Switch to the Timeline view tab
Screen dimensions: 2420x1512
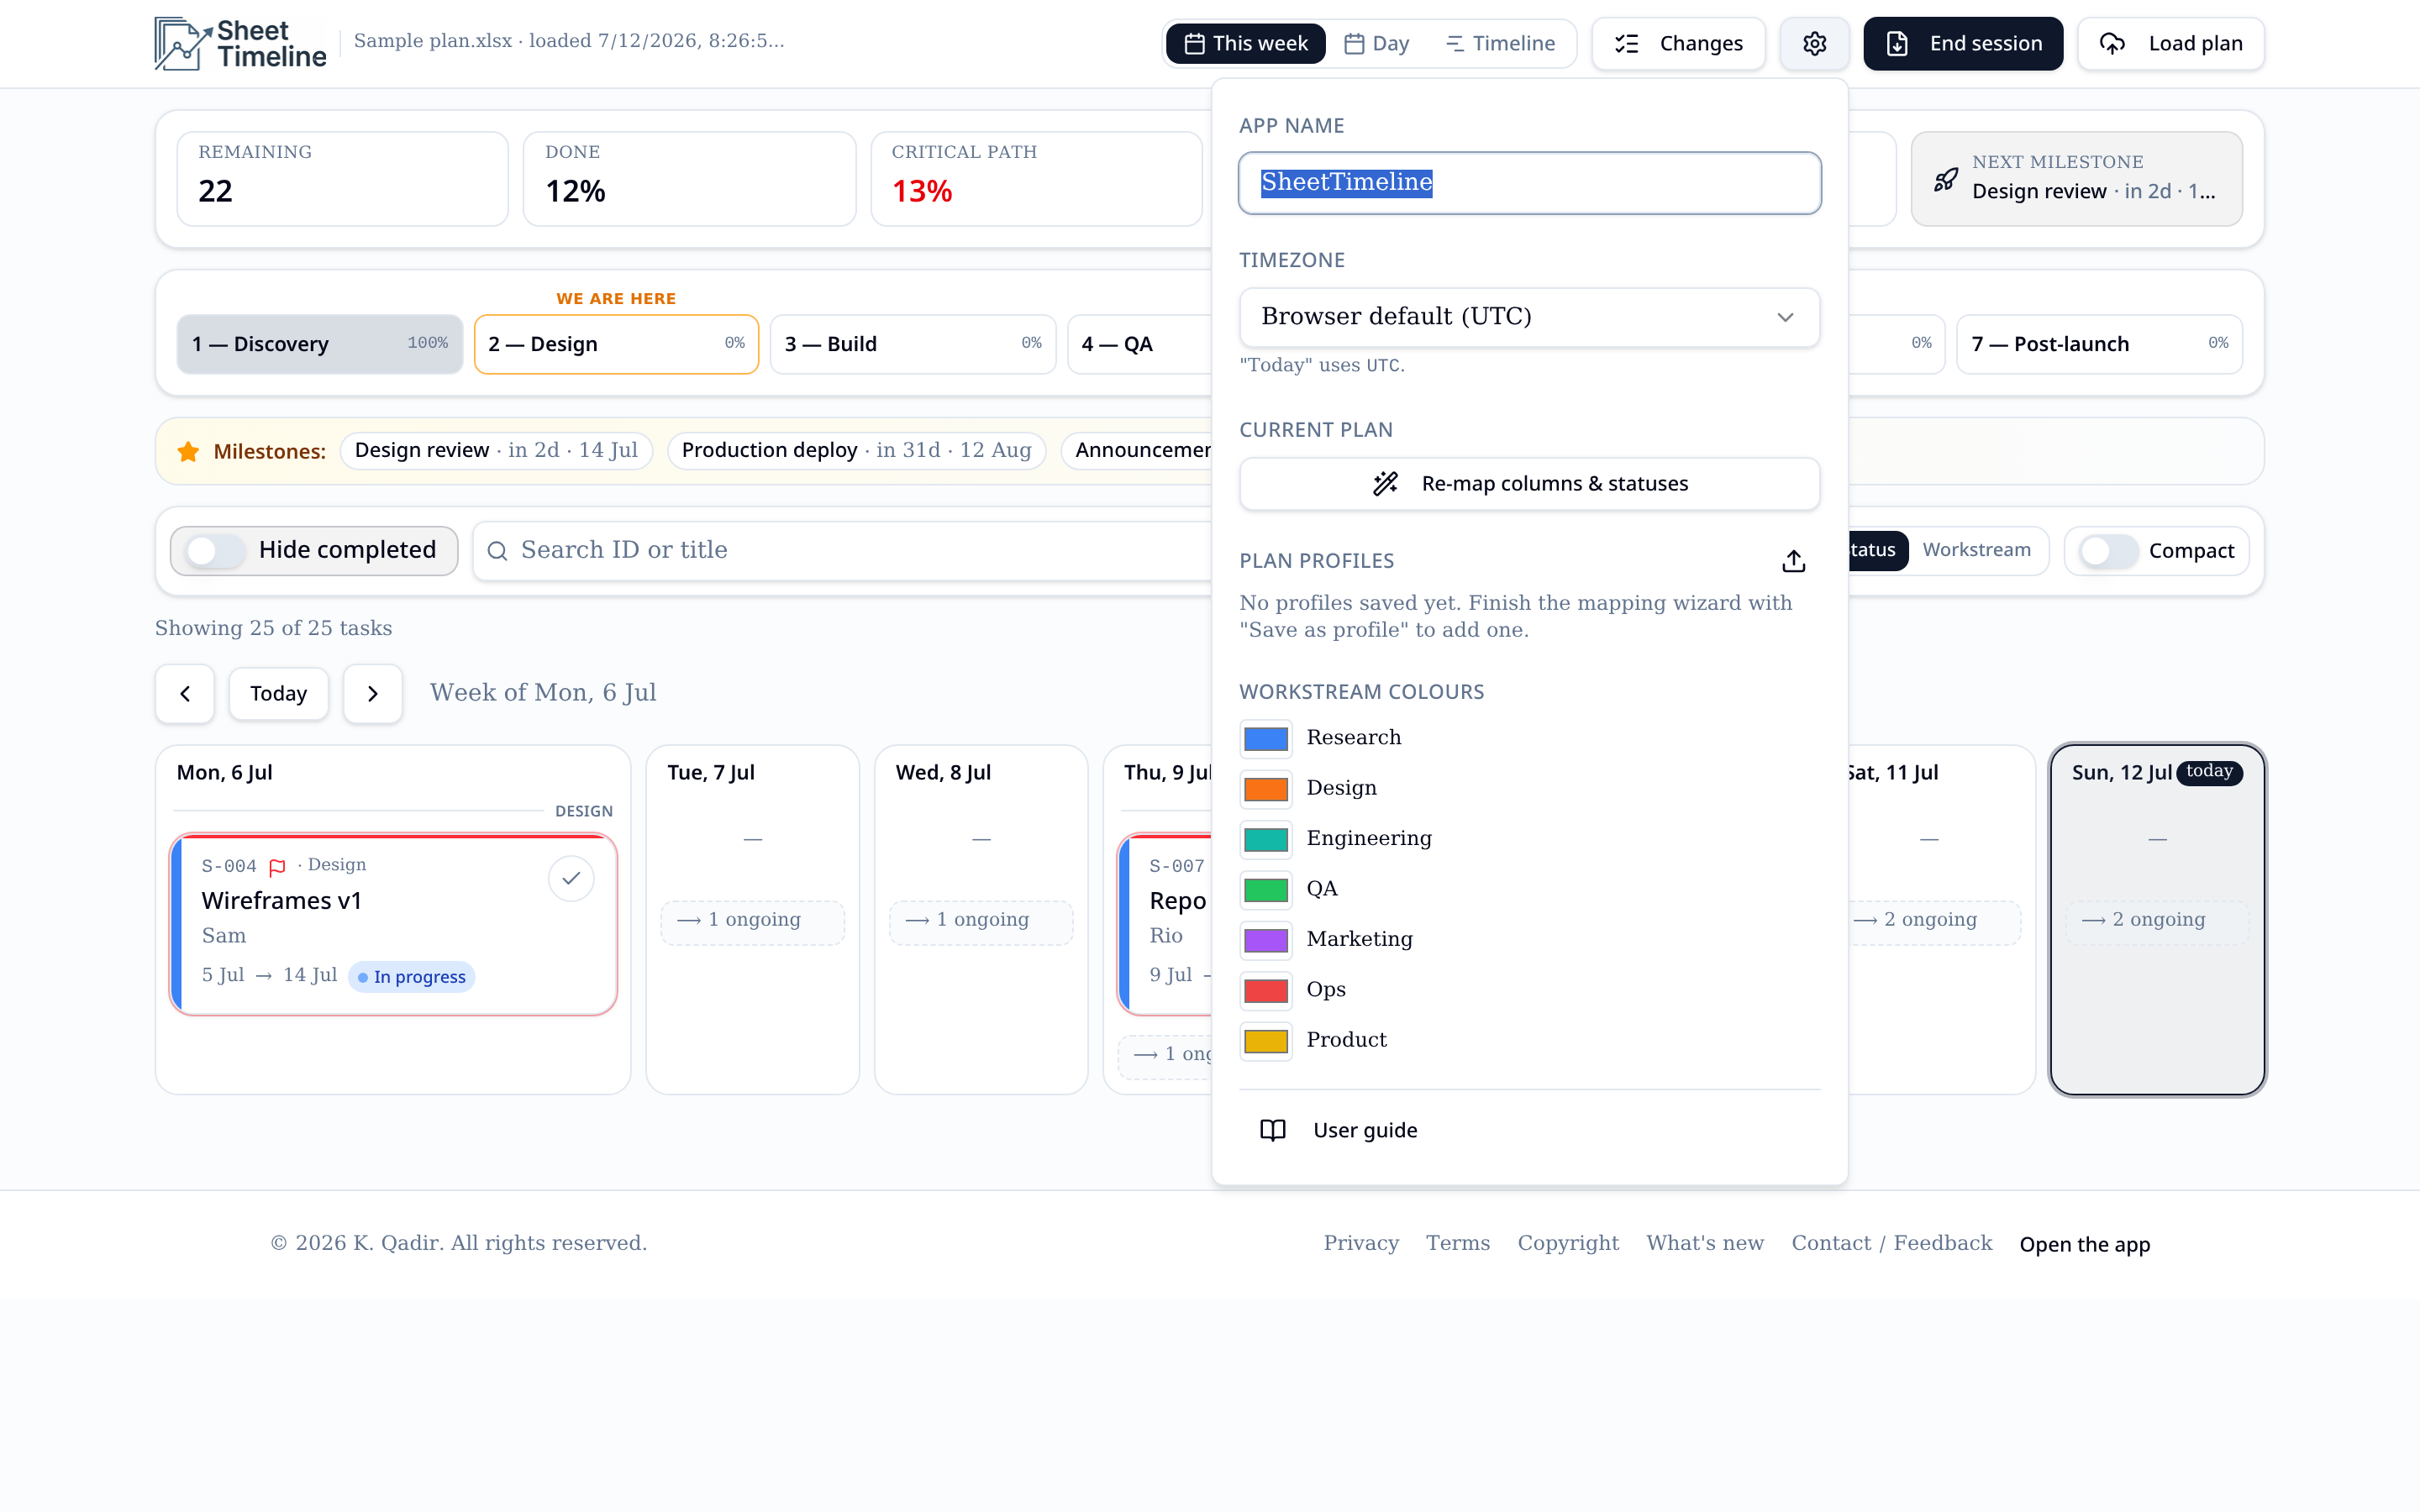click(x=1501, y=43)
